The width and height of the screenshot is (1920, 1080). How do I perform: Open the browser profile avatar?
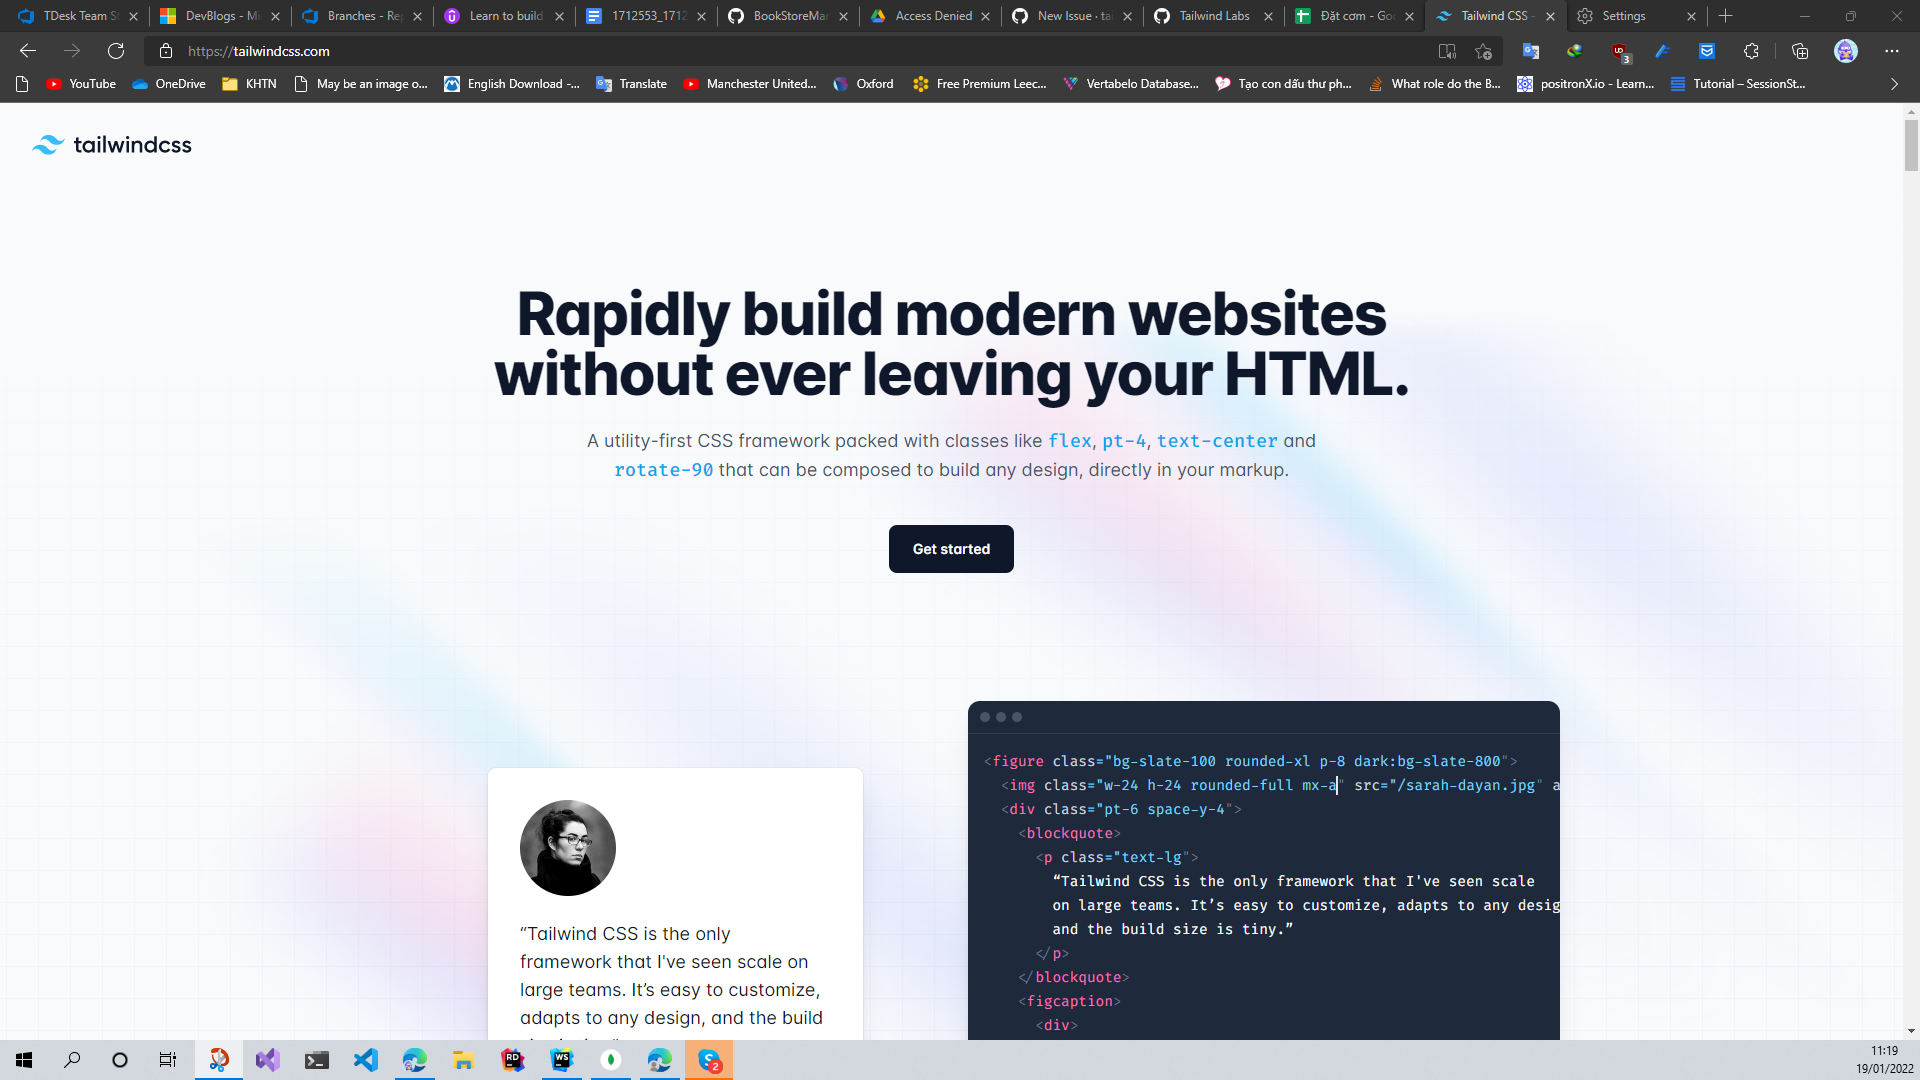(x=1846, y=51)
